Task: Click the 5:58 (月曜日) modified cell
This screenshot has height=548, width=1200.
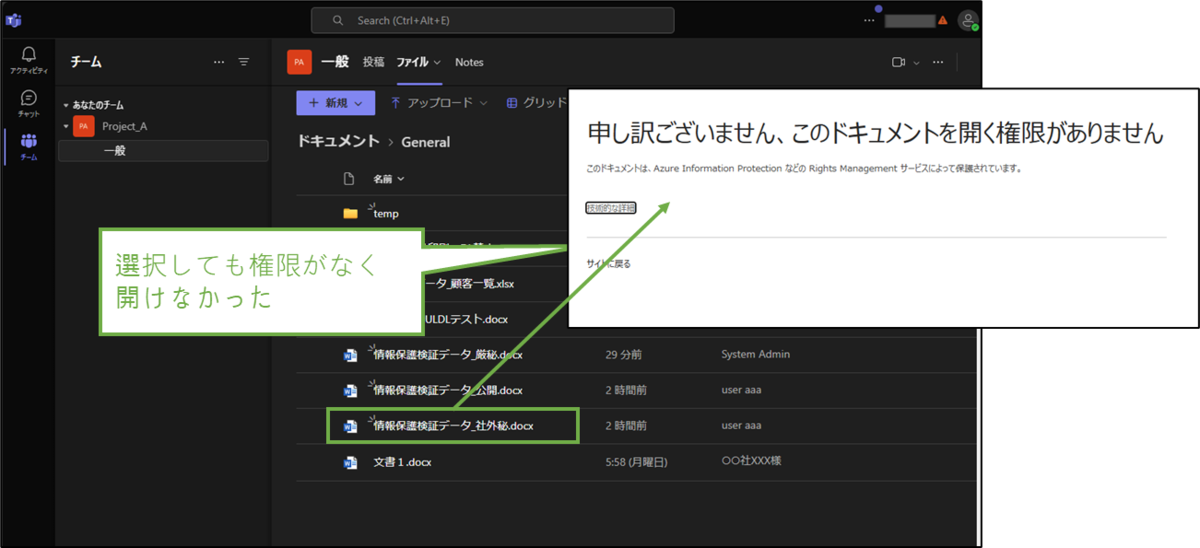Action: [637, 462]
